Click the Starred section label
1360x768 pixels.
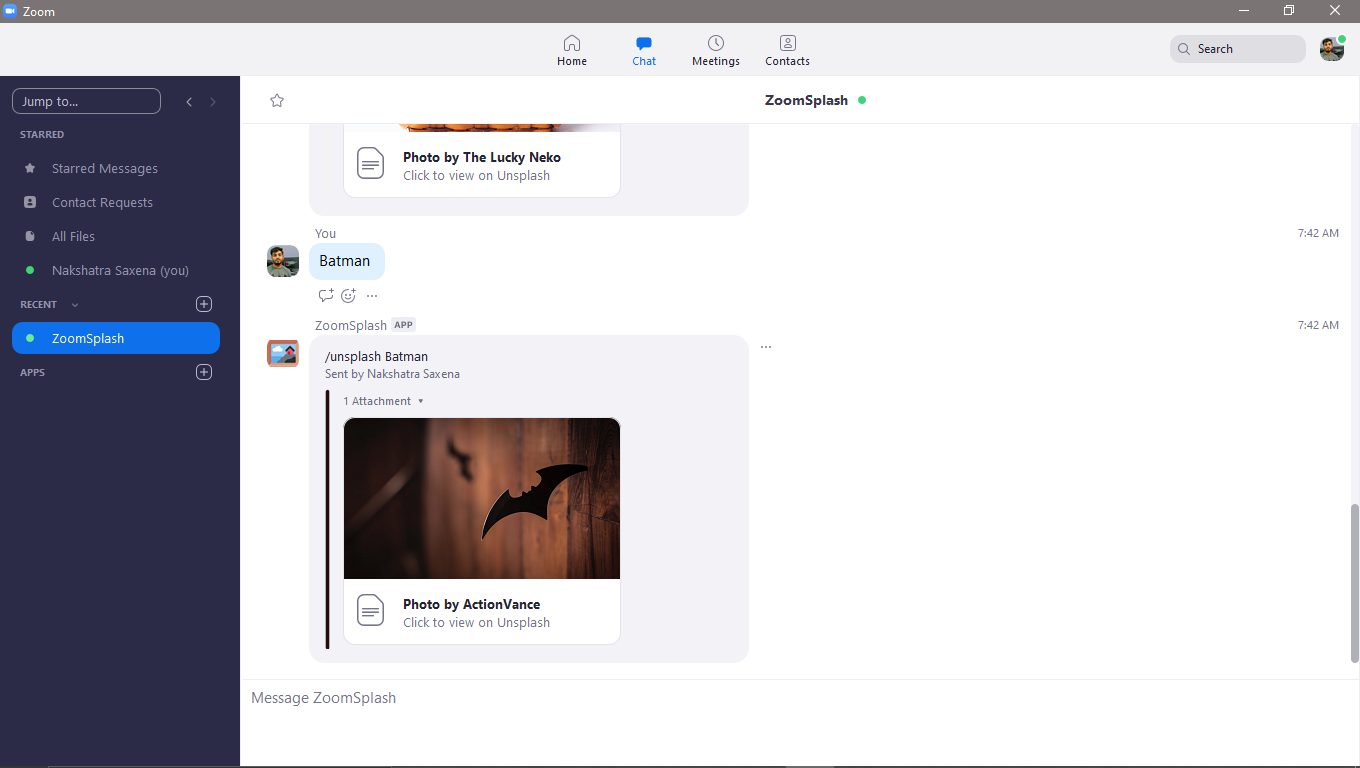tap(42, 134)
